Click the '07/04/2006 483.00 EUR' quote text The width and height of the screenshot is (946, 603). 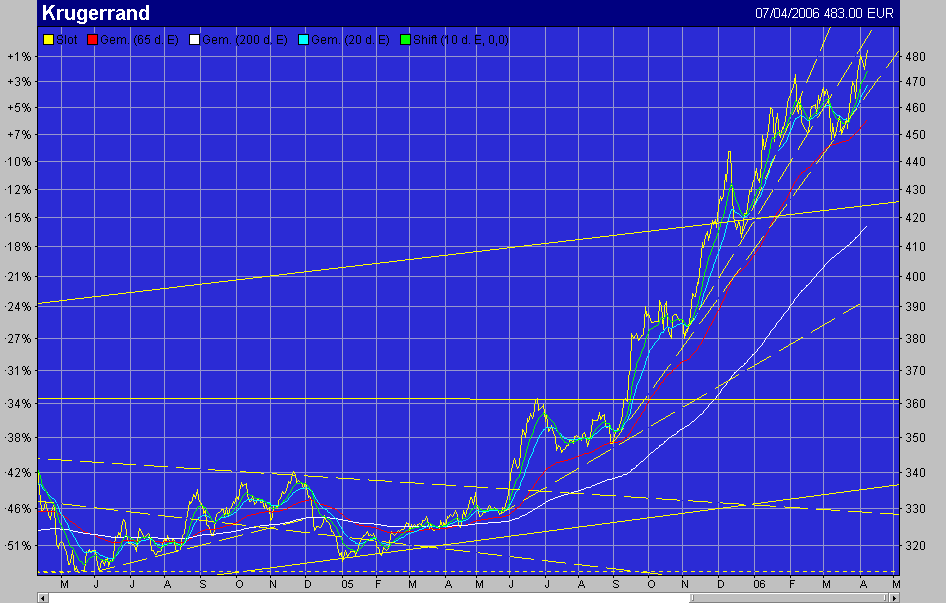[824, 13]
